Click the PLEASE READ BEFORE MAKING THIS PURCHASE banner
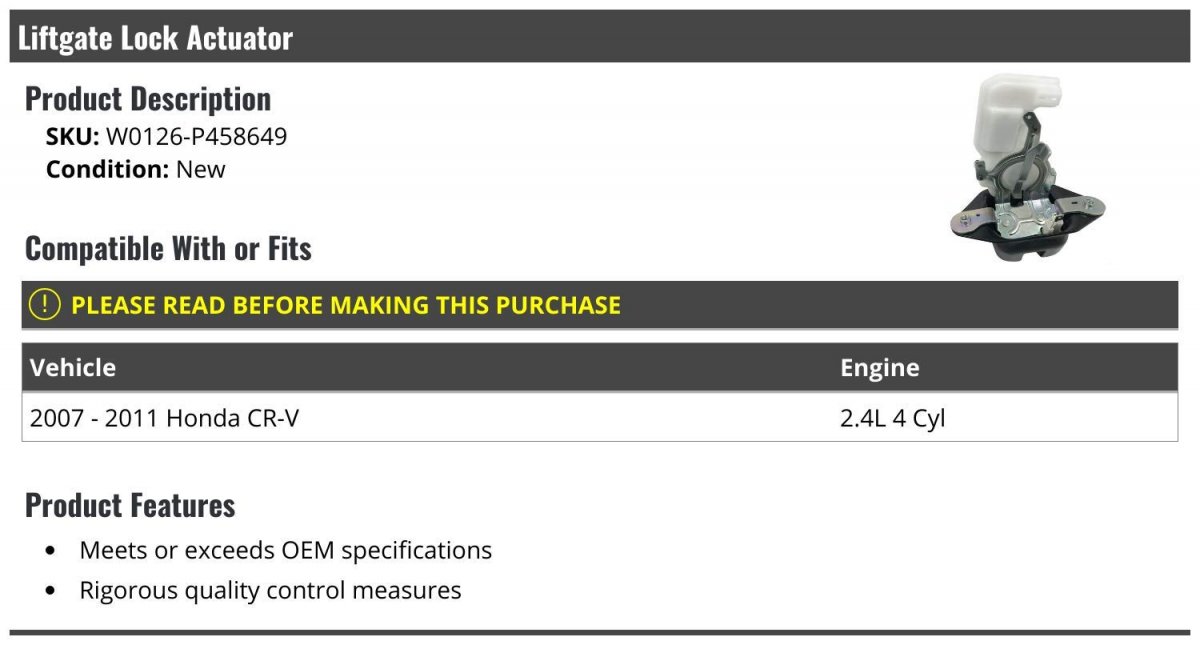Screen dimensions: 1200x645 pos(600,305)
